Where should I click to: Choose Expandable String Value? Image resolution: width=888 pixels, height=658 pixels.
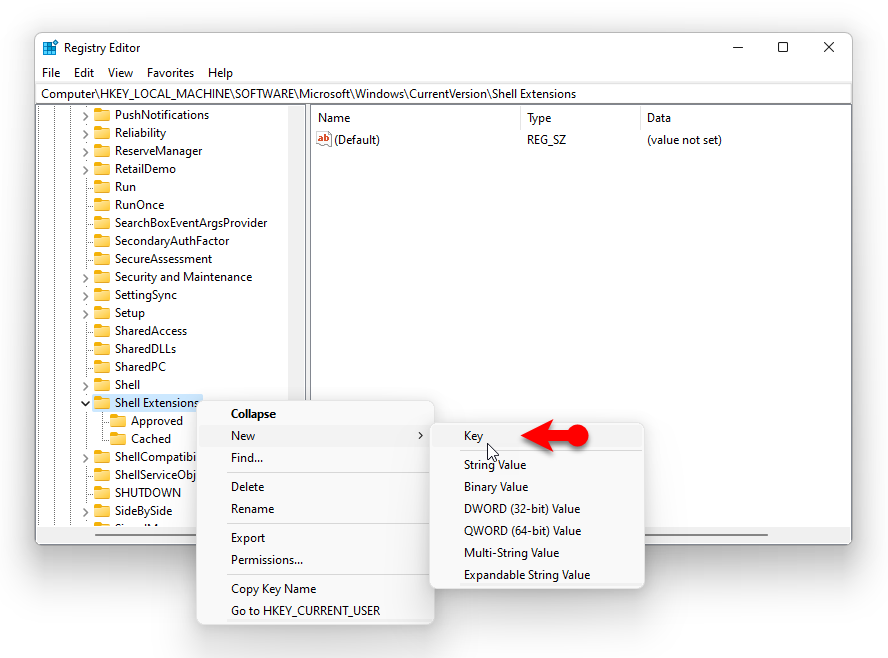[x=537, y=575]
